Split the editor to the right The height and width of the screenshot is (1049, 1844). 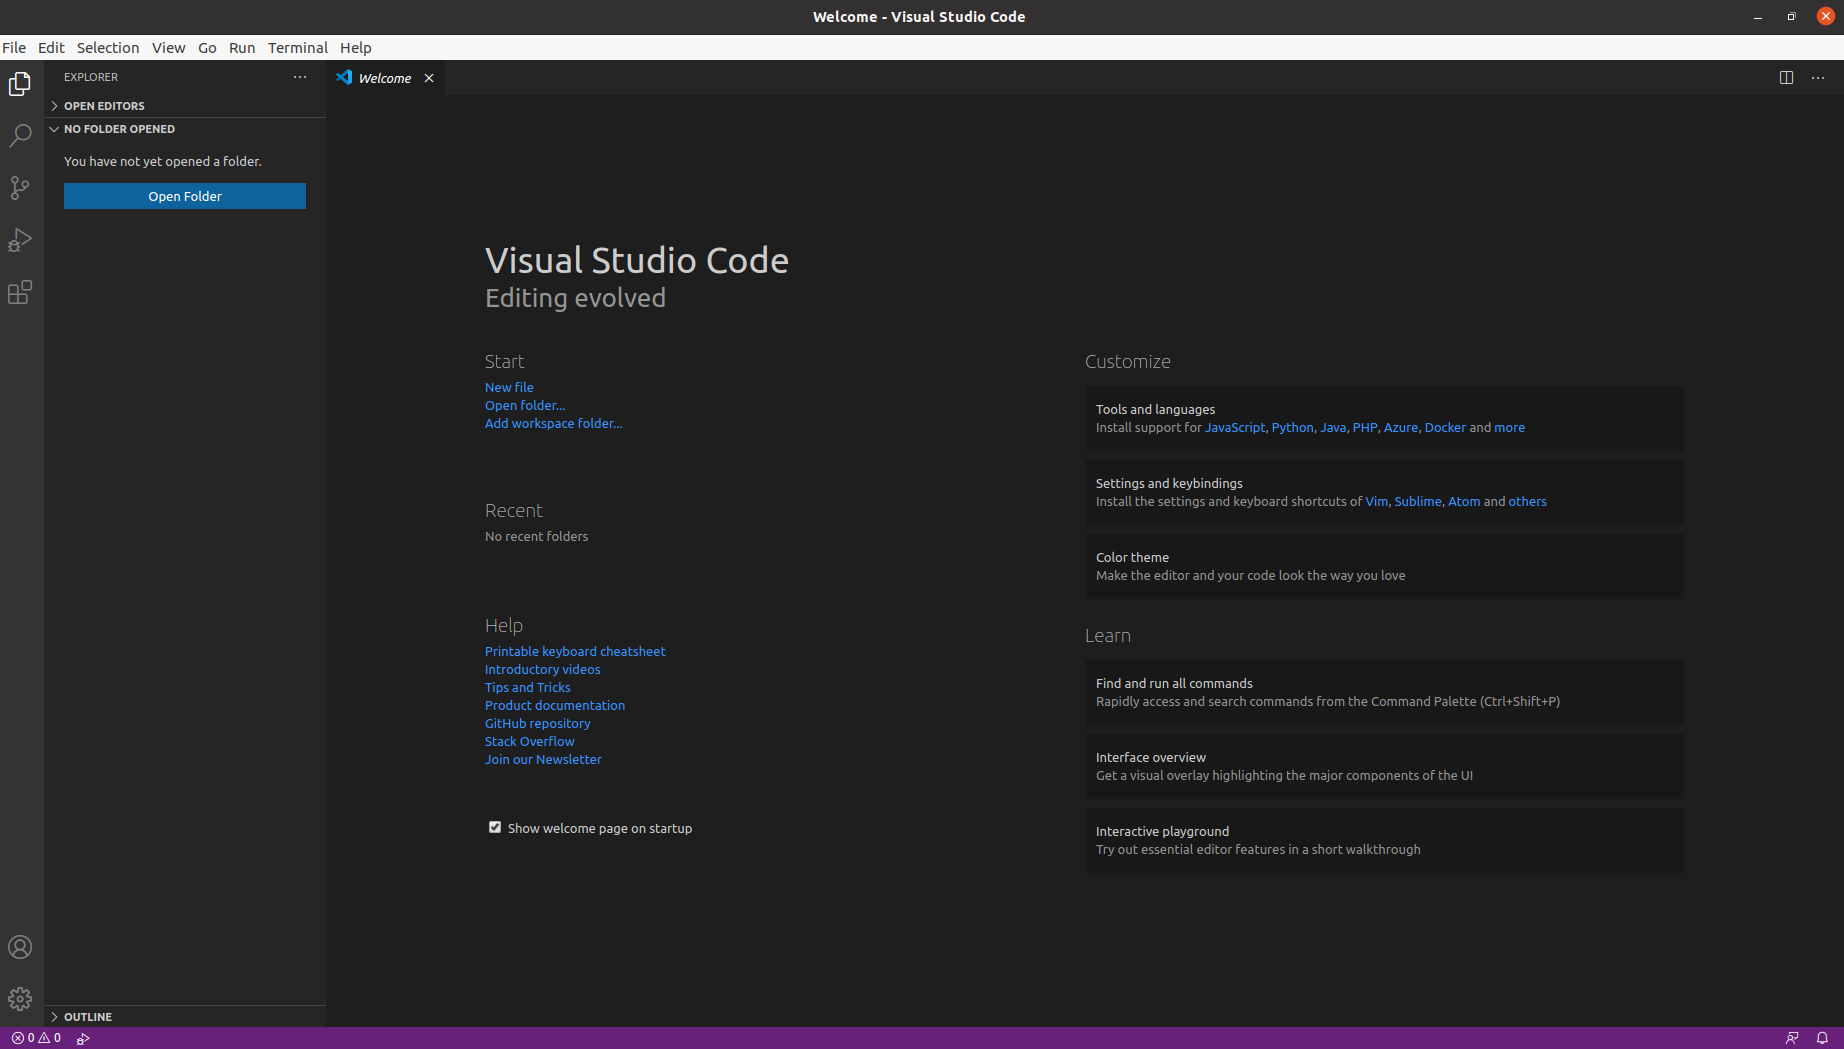tap(1786, 78)
